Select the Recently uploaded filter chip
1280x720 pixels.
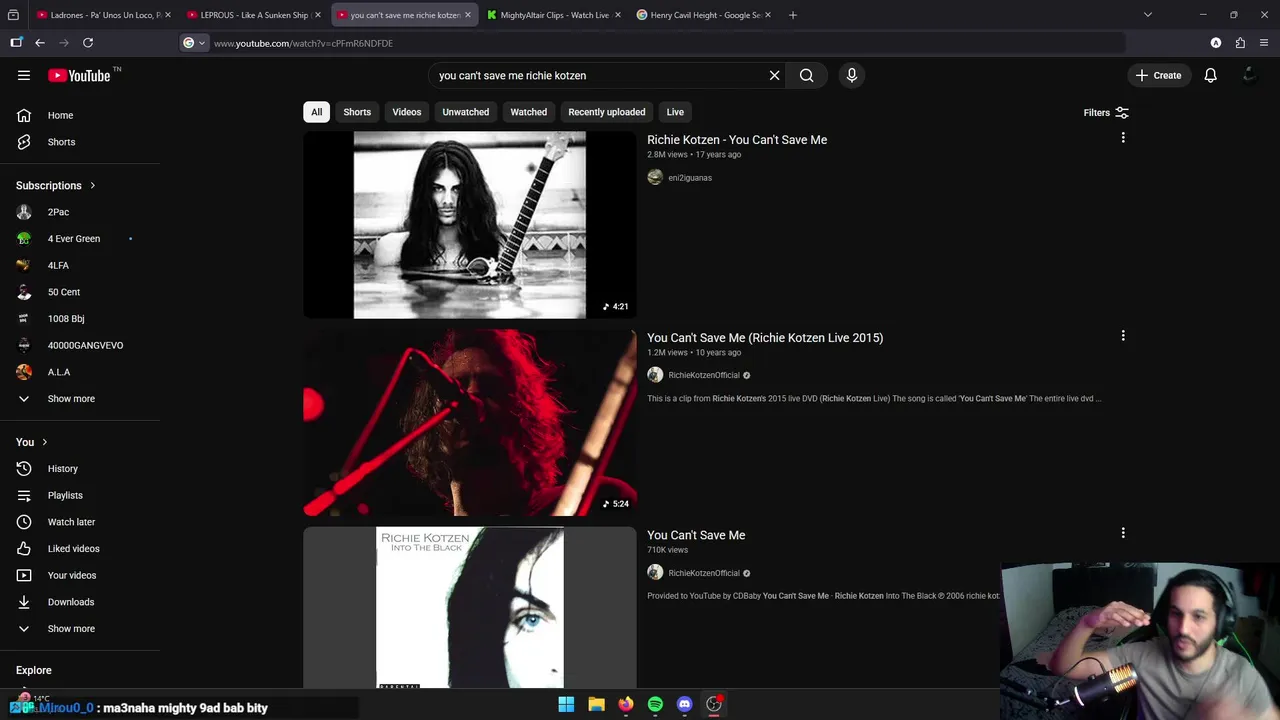[x=607, y=112]
